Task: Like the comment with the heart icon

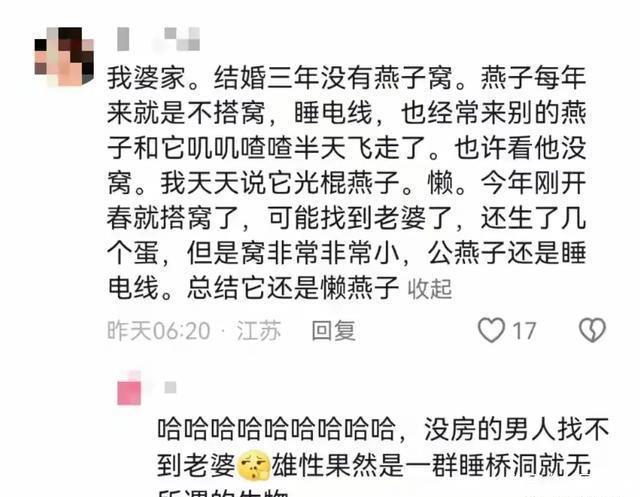Action: pos(491,330)
